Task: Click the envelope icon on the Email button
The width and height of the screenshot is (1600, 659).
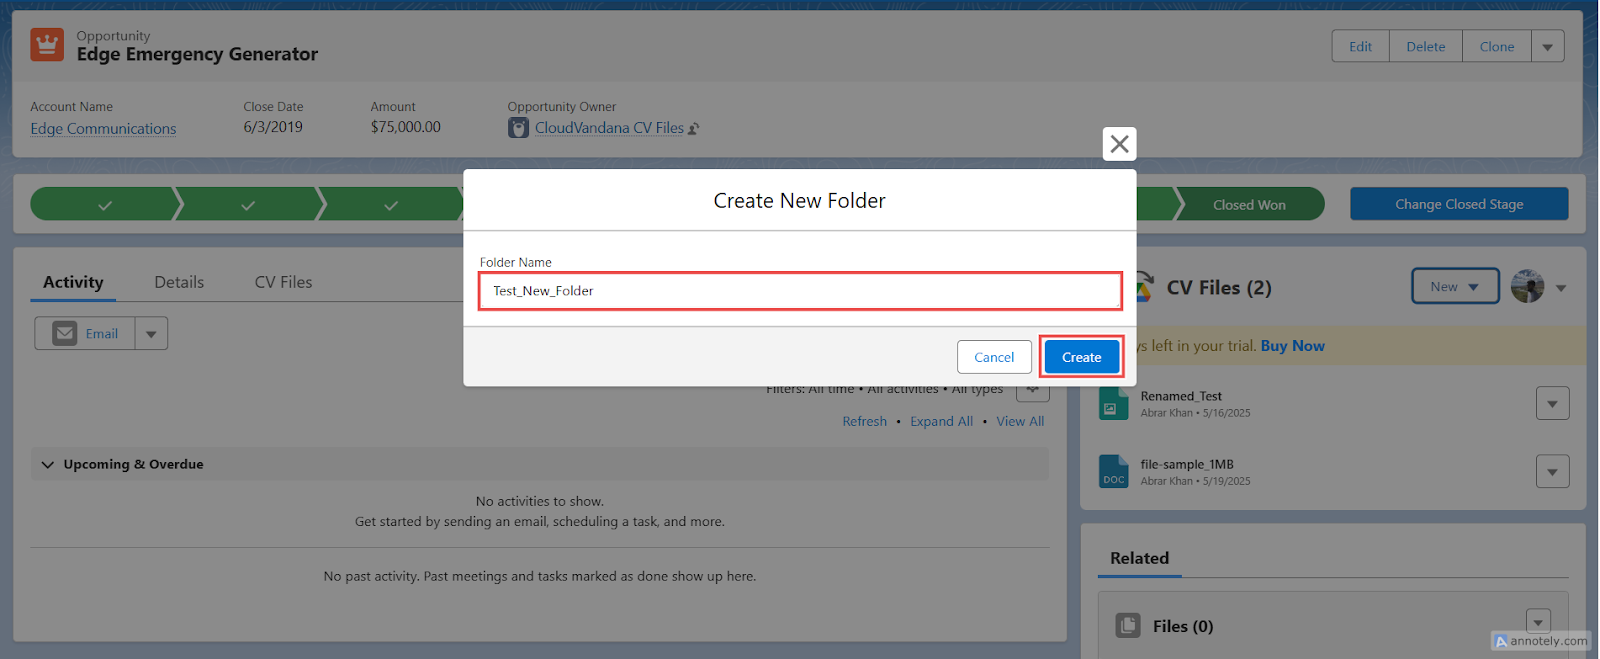Action: tap(65, 334)
